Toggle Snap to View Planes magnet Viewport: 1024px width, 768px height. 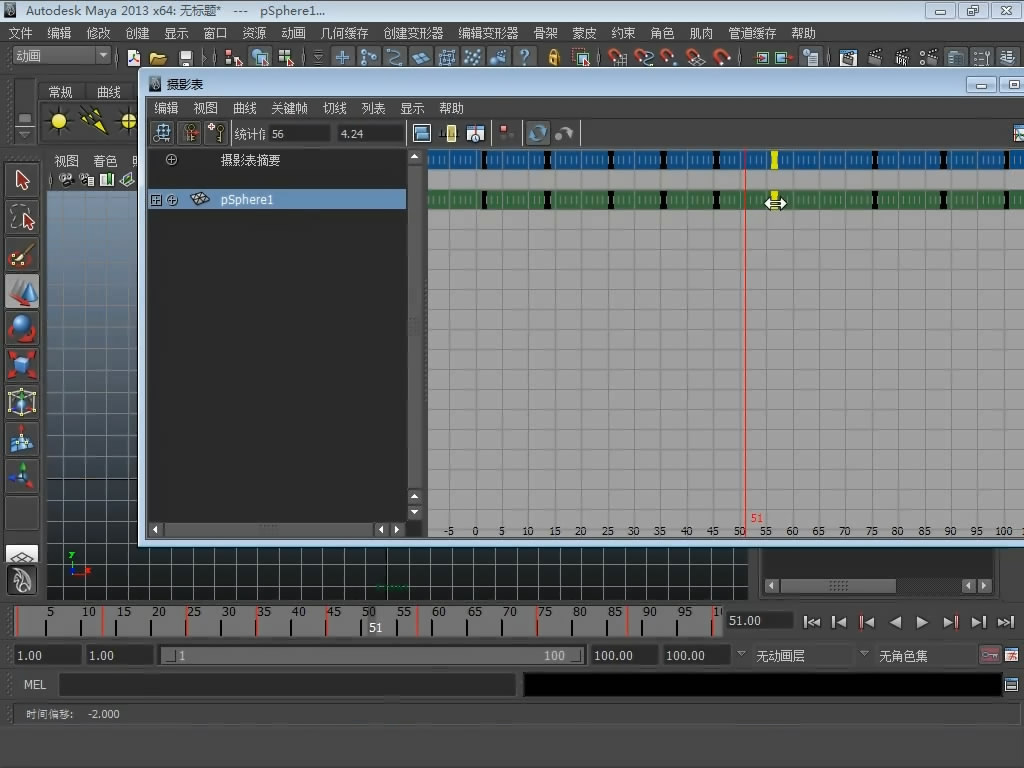[696, 57]
